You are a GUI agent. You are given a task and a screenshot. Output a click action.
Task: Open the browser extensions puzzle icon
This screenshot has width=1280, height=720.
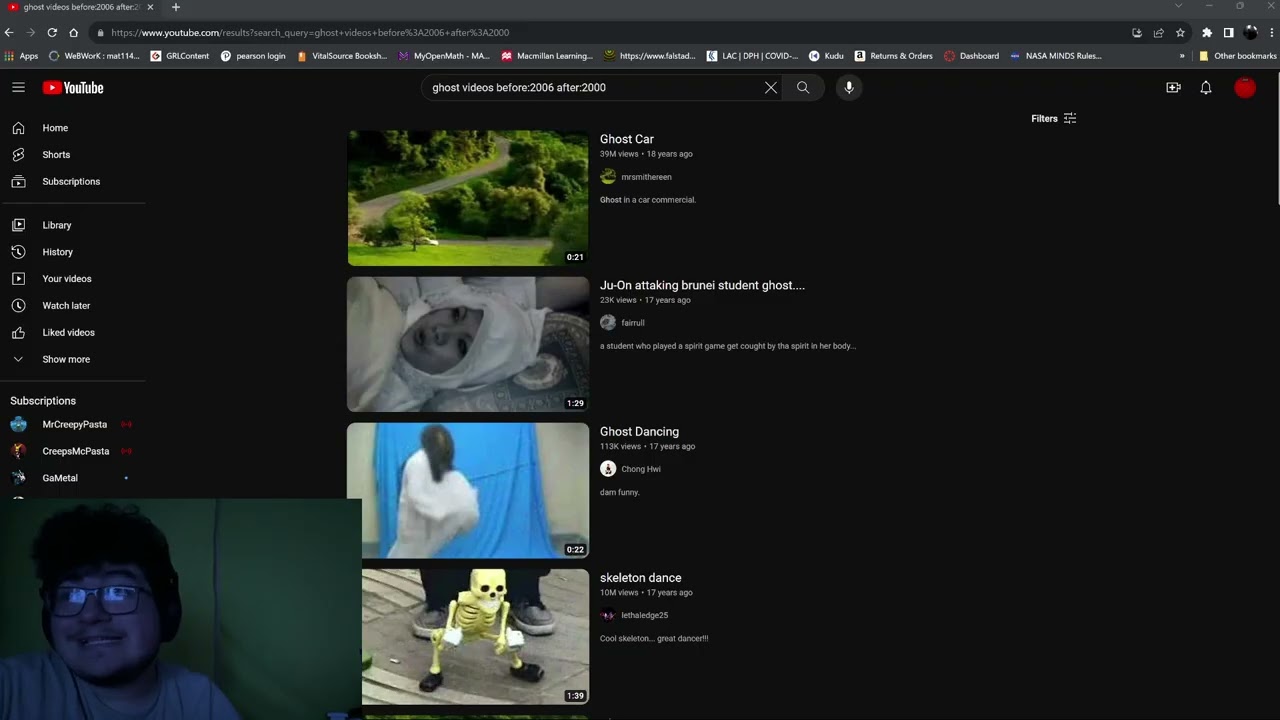[x=1207, y=32]
